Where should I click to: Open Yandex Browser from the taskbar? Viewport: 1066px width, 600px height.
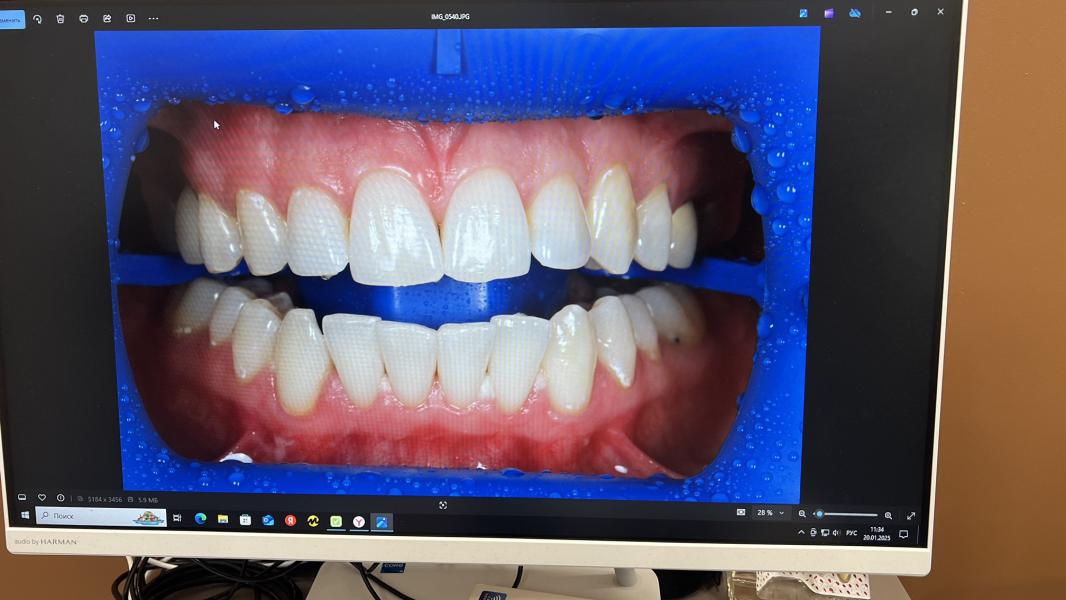click(x=359, y=522)
